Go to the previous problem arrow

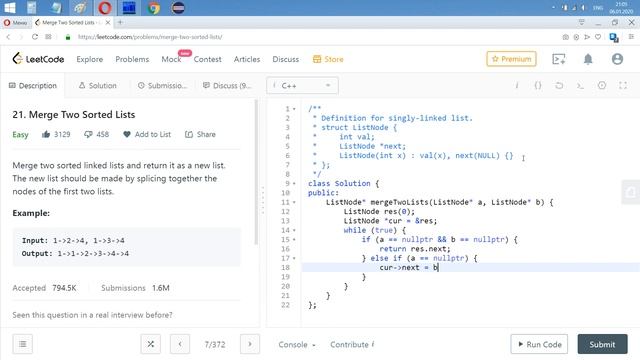(x=180, y=344)
